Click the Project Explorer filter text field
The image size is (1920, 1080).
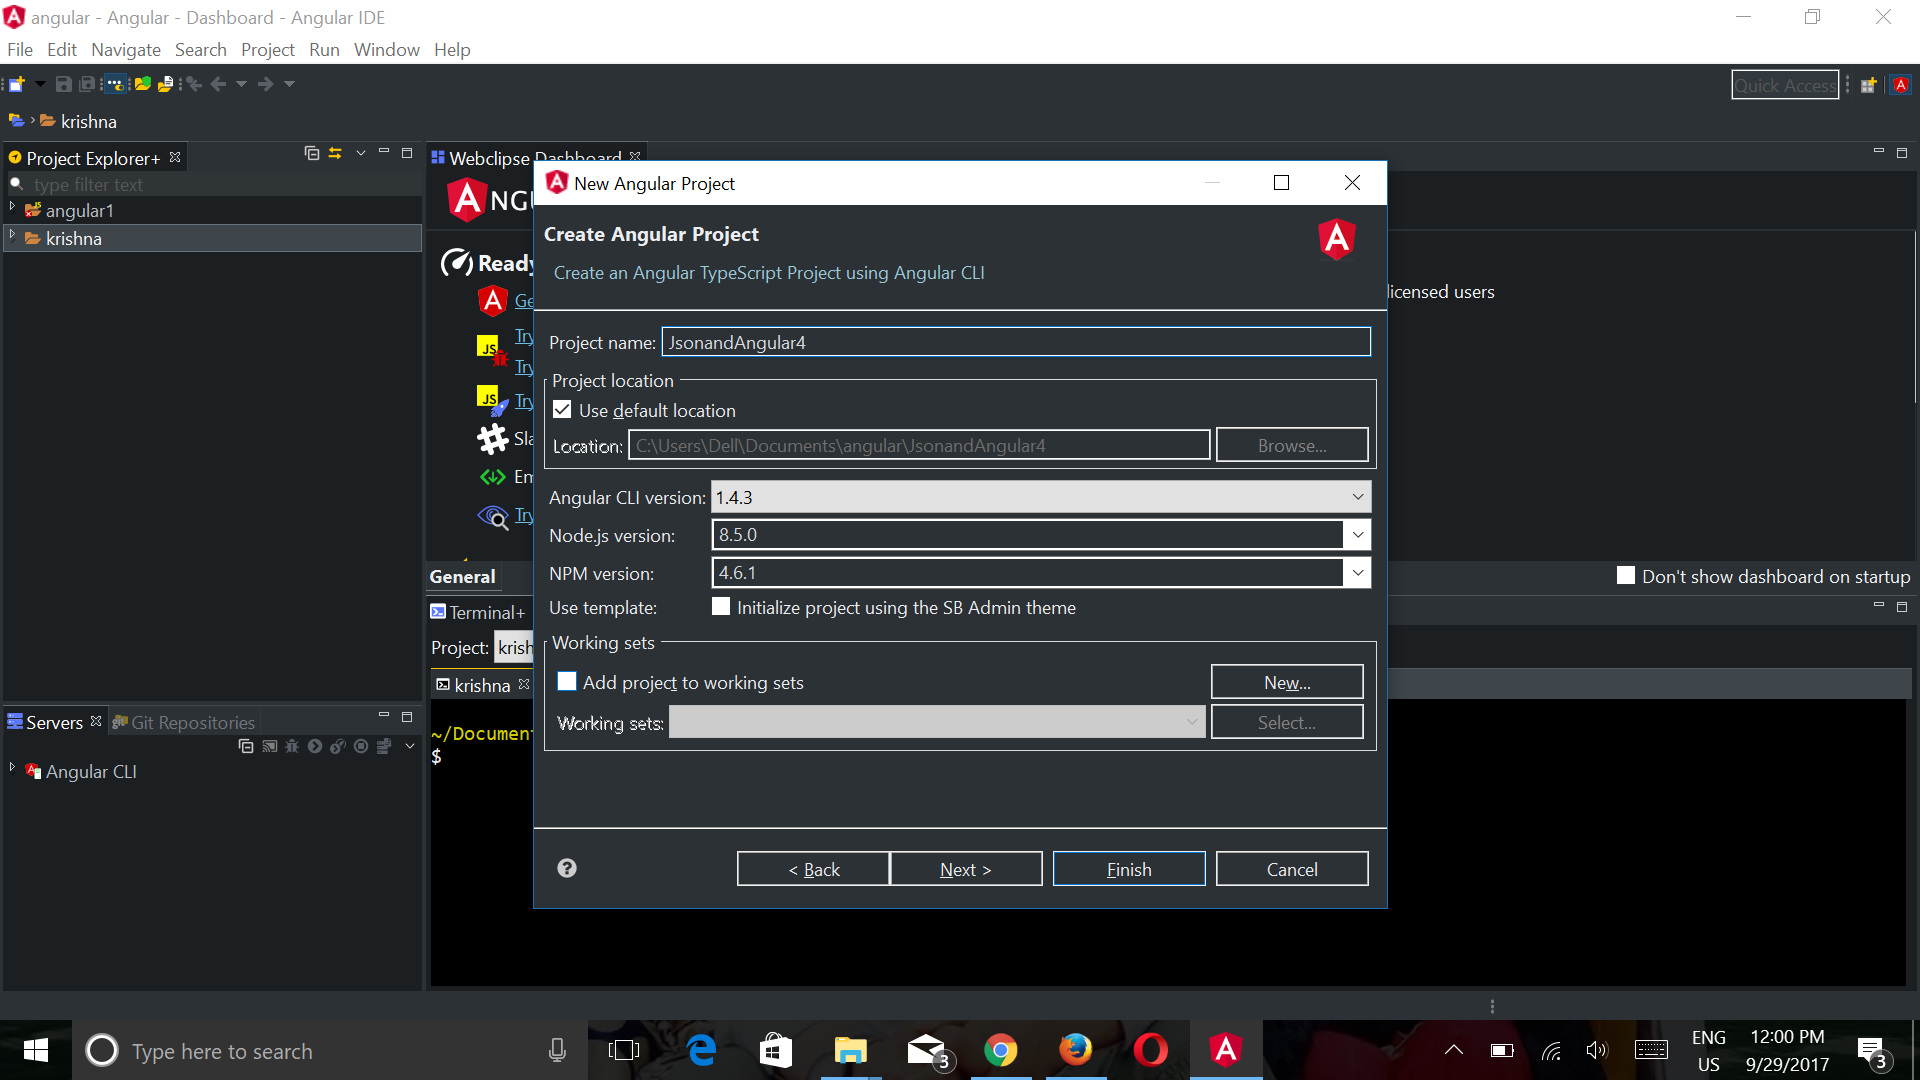[214, 184]
